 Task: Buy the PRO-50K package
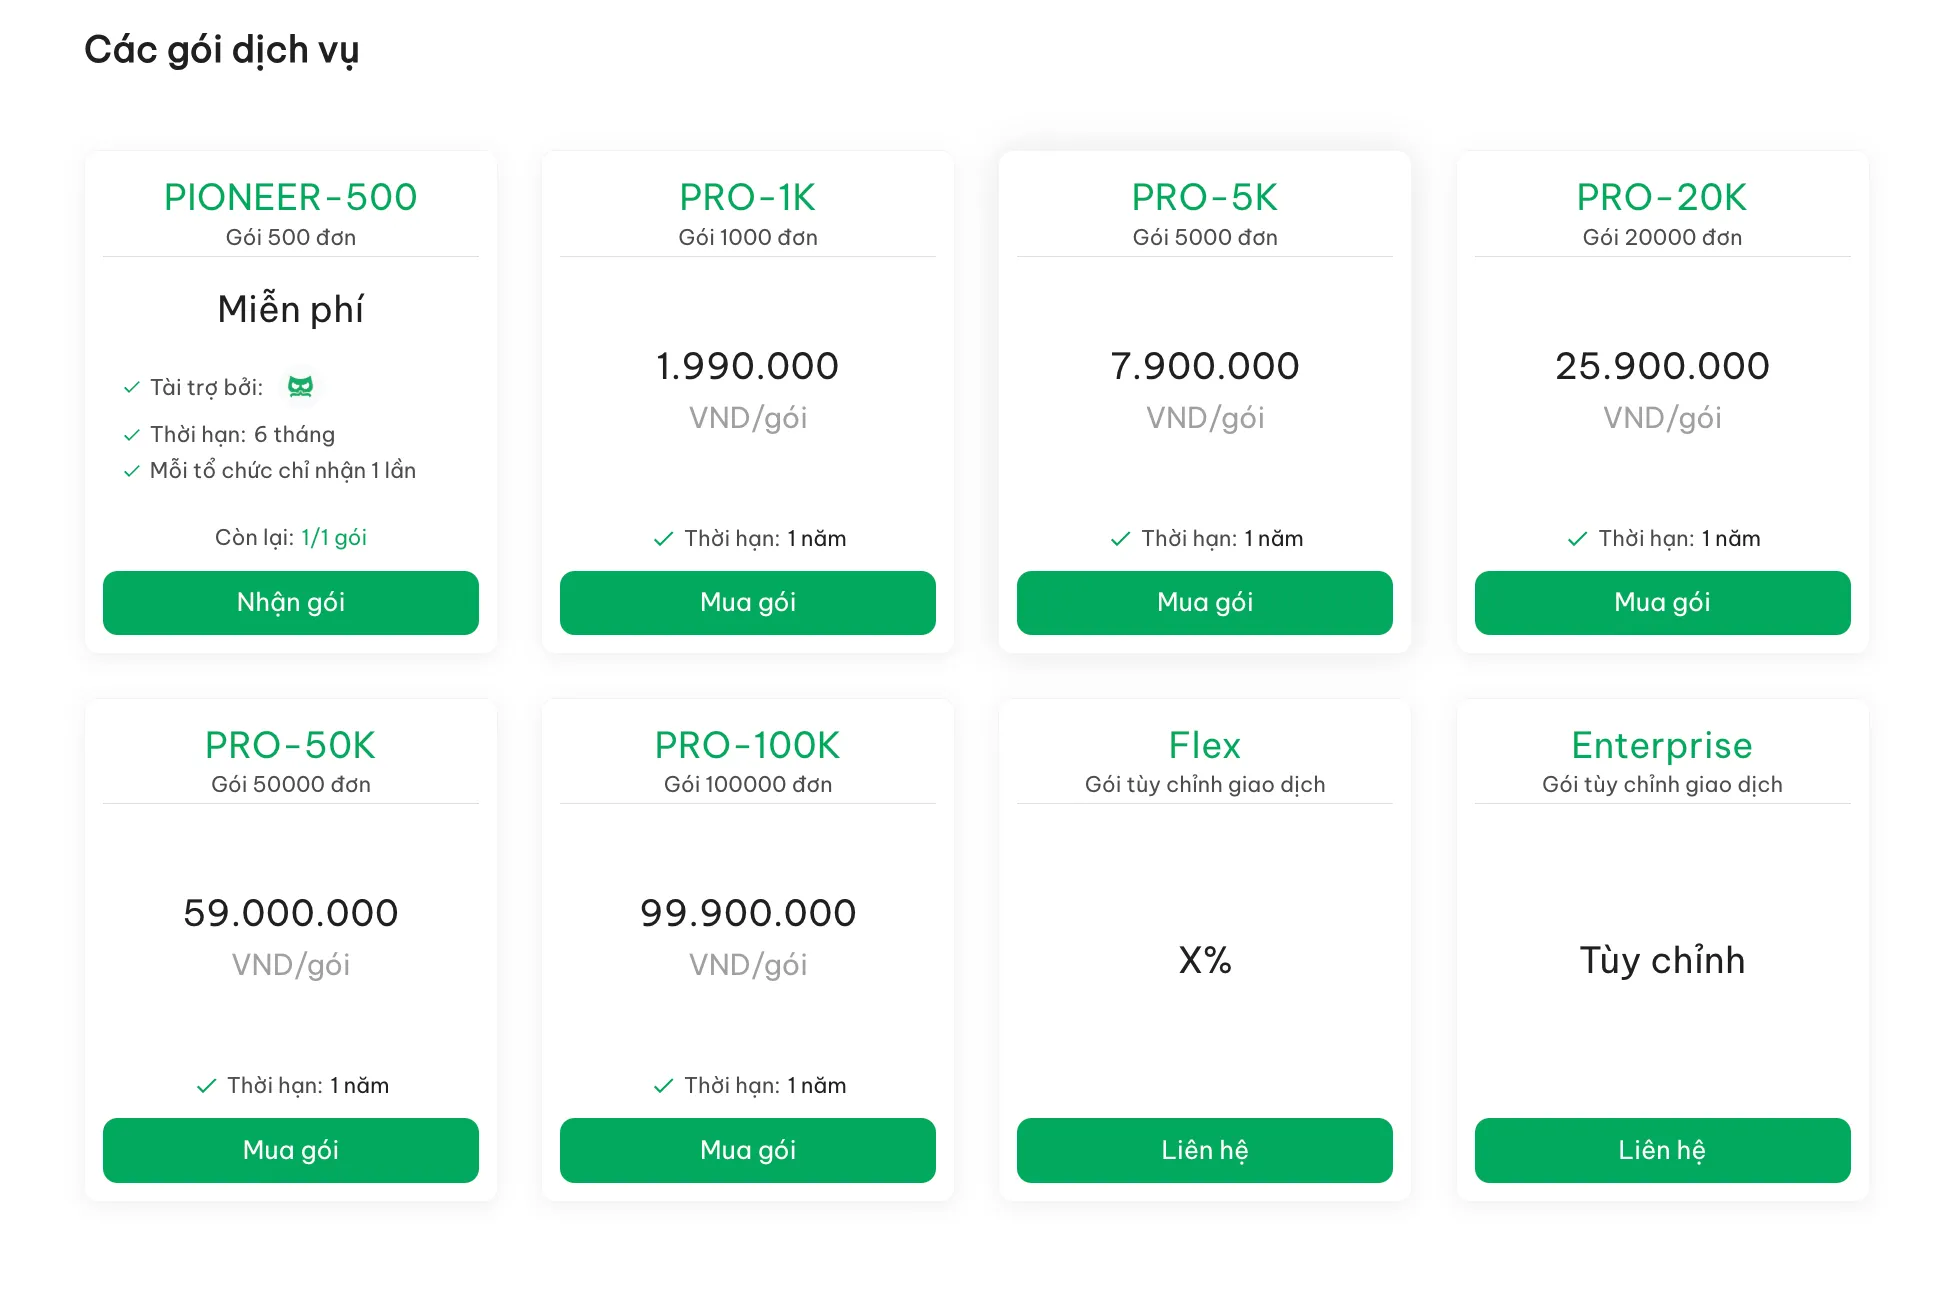[x=290, y=1150]
